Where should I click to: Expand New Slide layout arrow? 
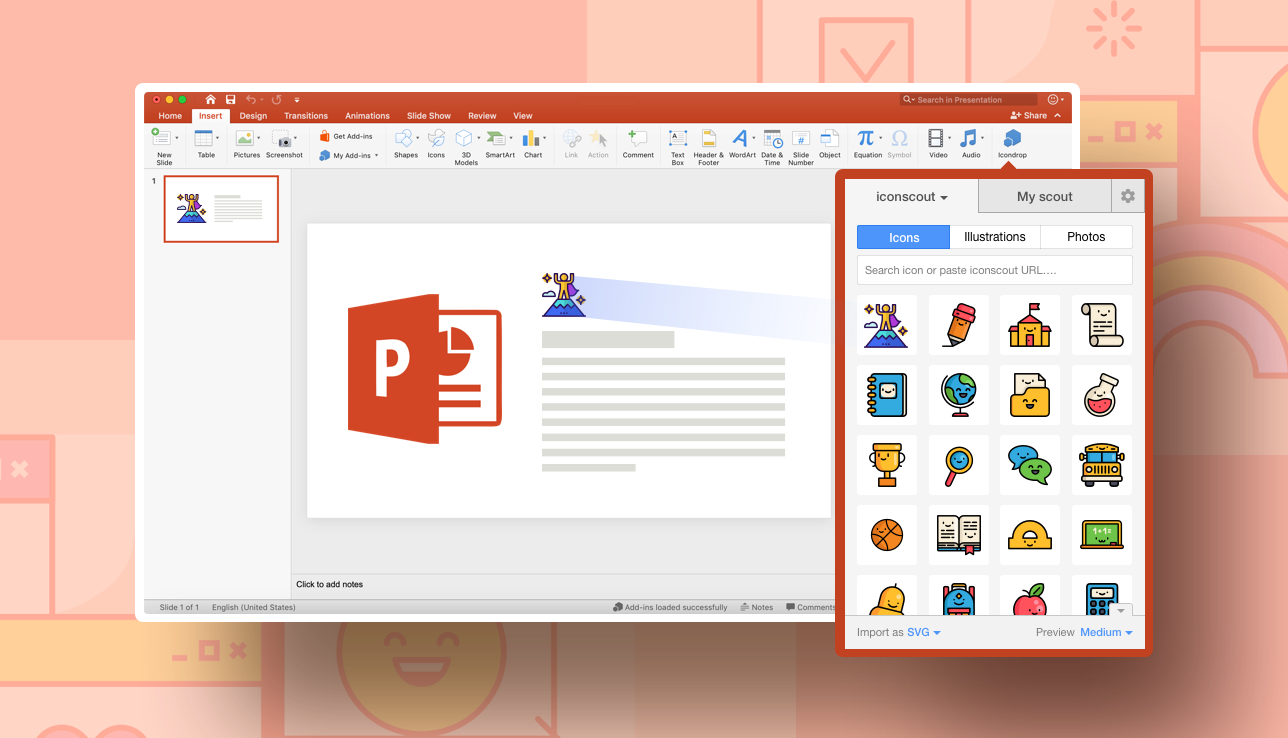tap(177, 138)
